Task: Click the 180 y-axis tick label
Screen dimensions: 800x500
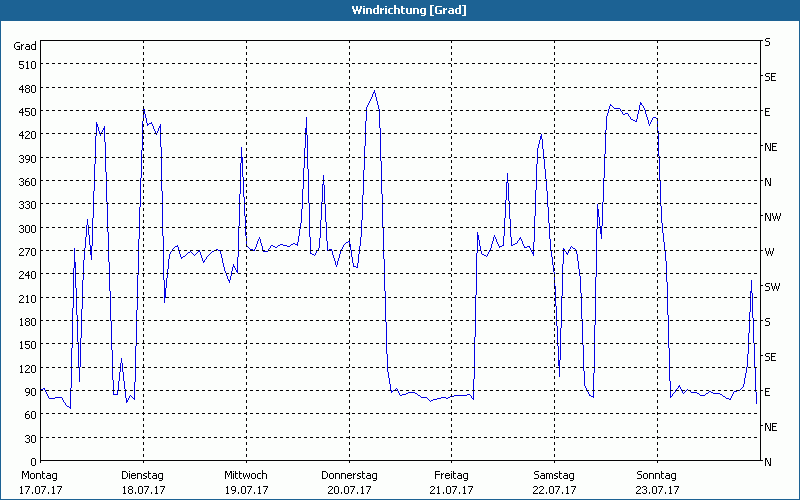Action: 26,322
